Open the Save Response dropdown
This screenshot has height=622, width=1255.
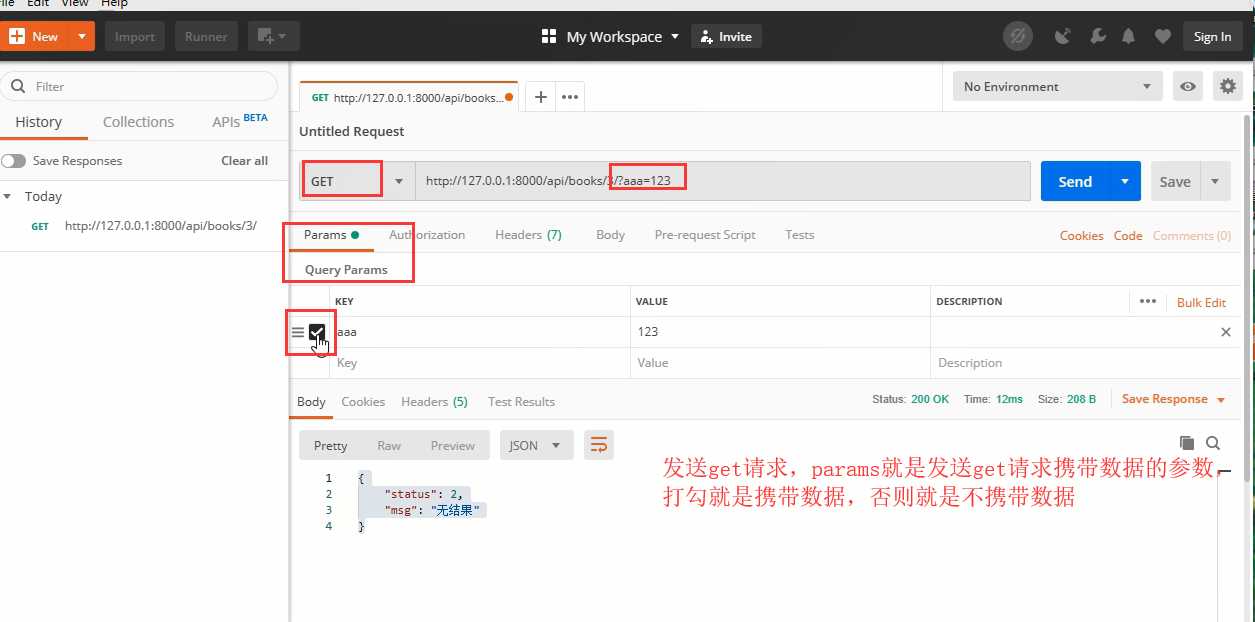1173,399
